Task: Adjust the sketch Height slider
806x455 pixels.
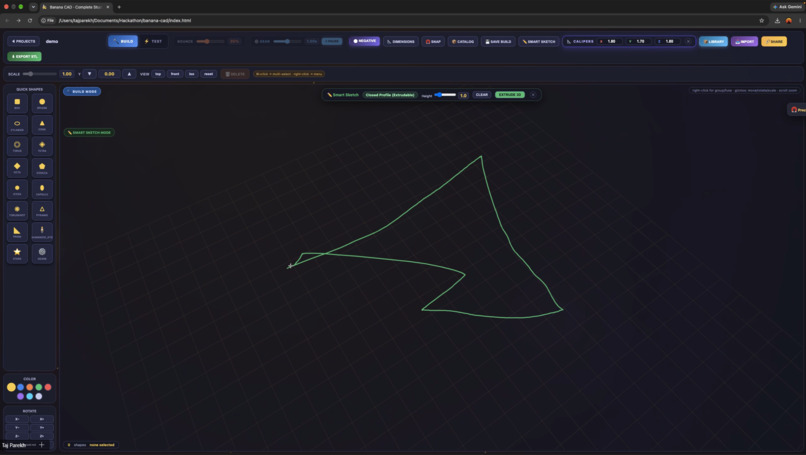Action: coord(445,95)
